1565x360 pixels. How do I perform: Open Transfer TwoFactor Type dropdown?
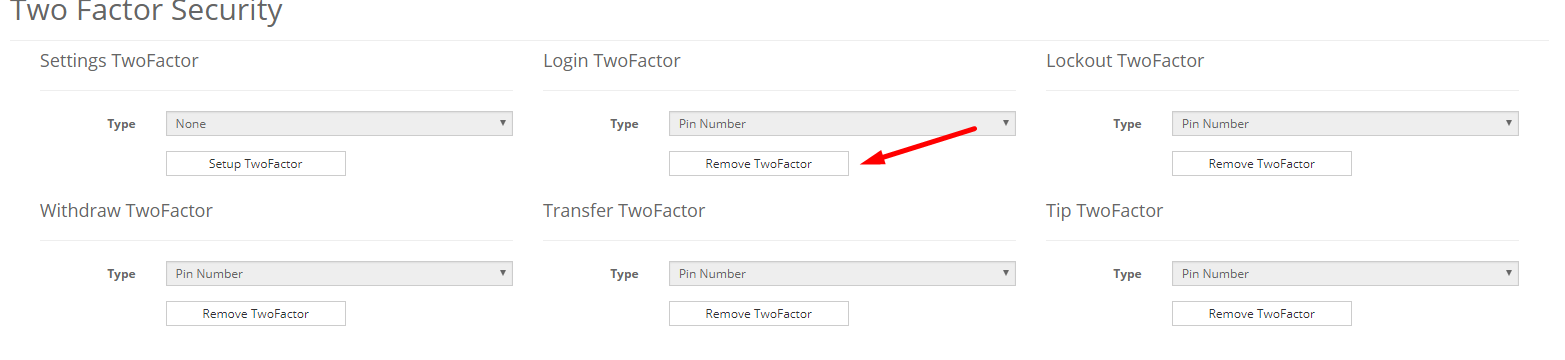(x=842, y=274)
